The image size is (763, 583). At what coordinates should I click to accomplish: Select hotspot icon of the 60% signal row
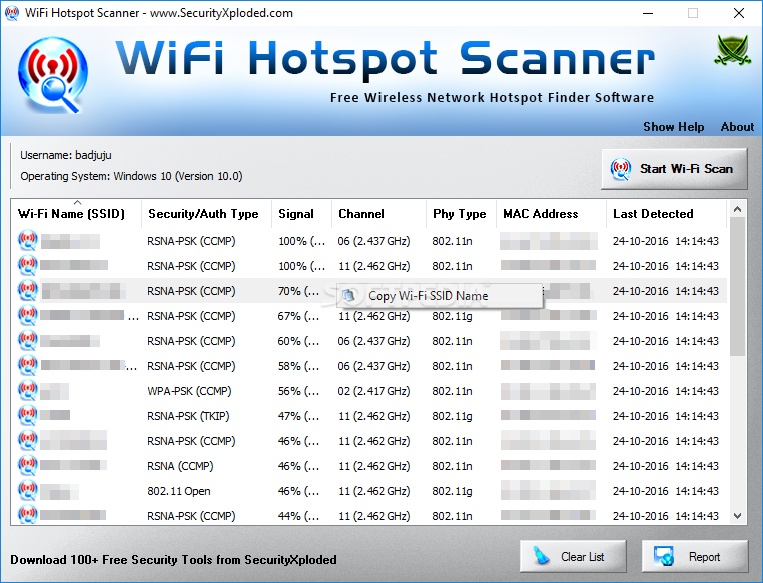[28, 341]
